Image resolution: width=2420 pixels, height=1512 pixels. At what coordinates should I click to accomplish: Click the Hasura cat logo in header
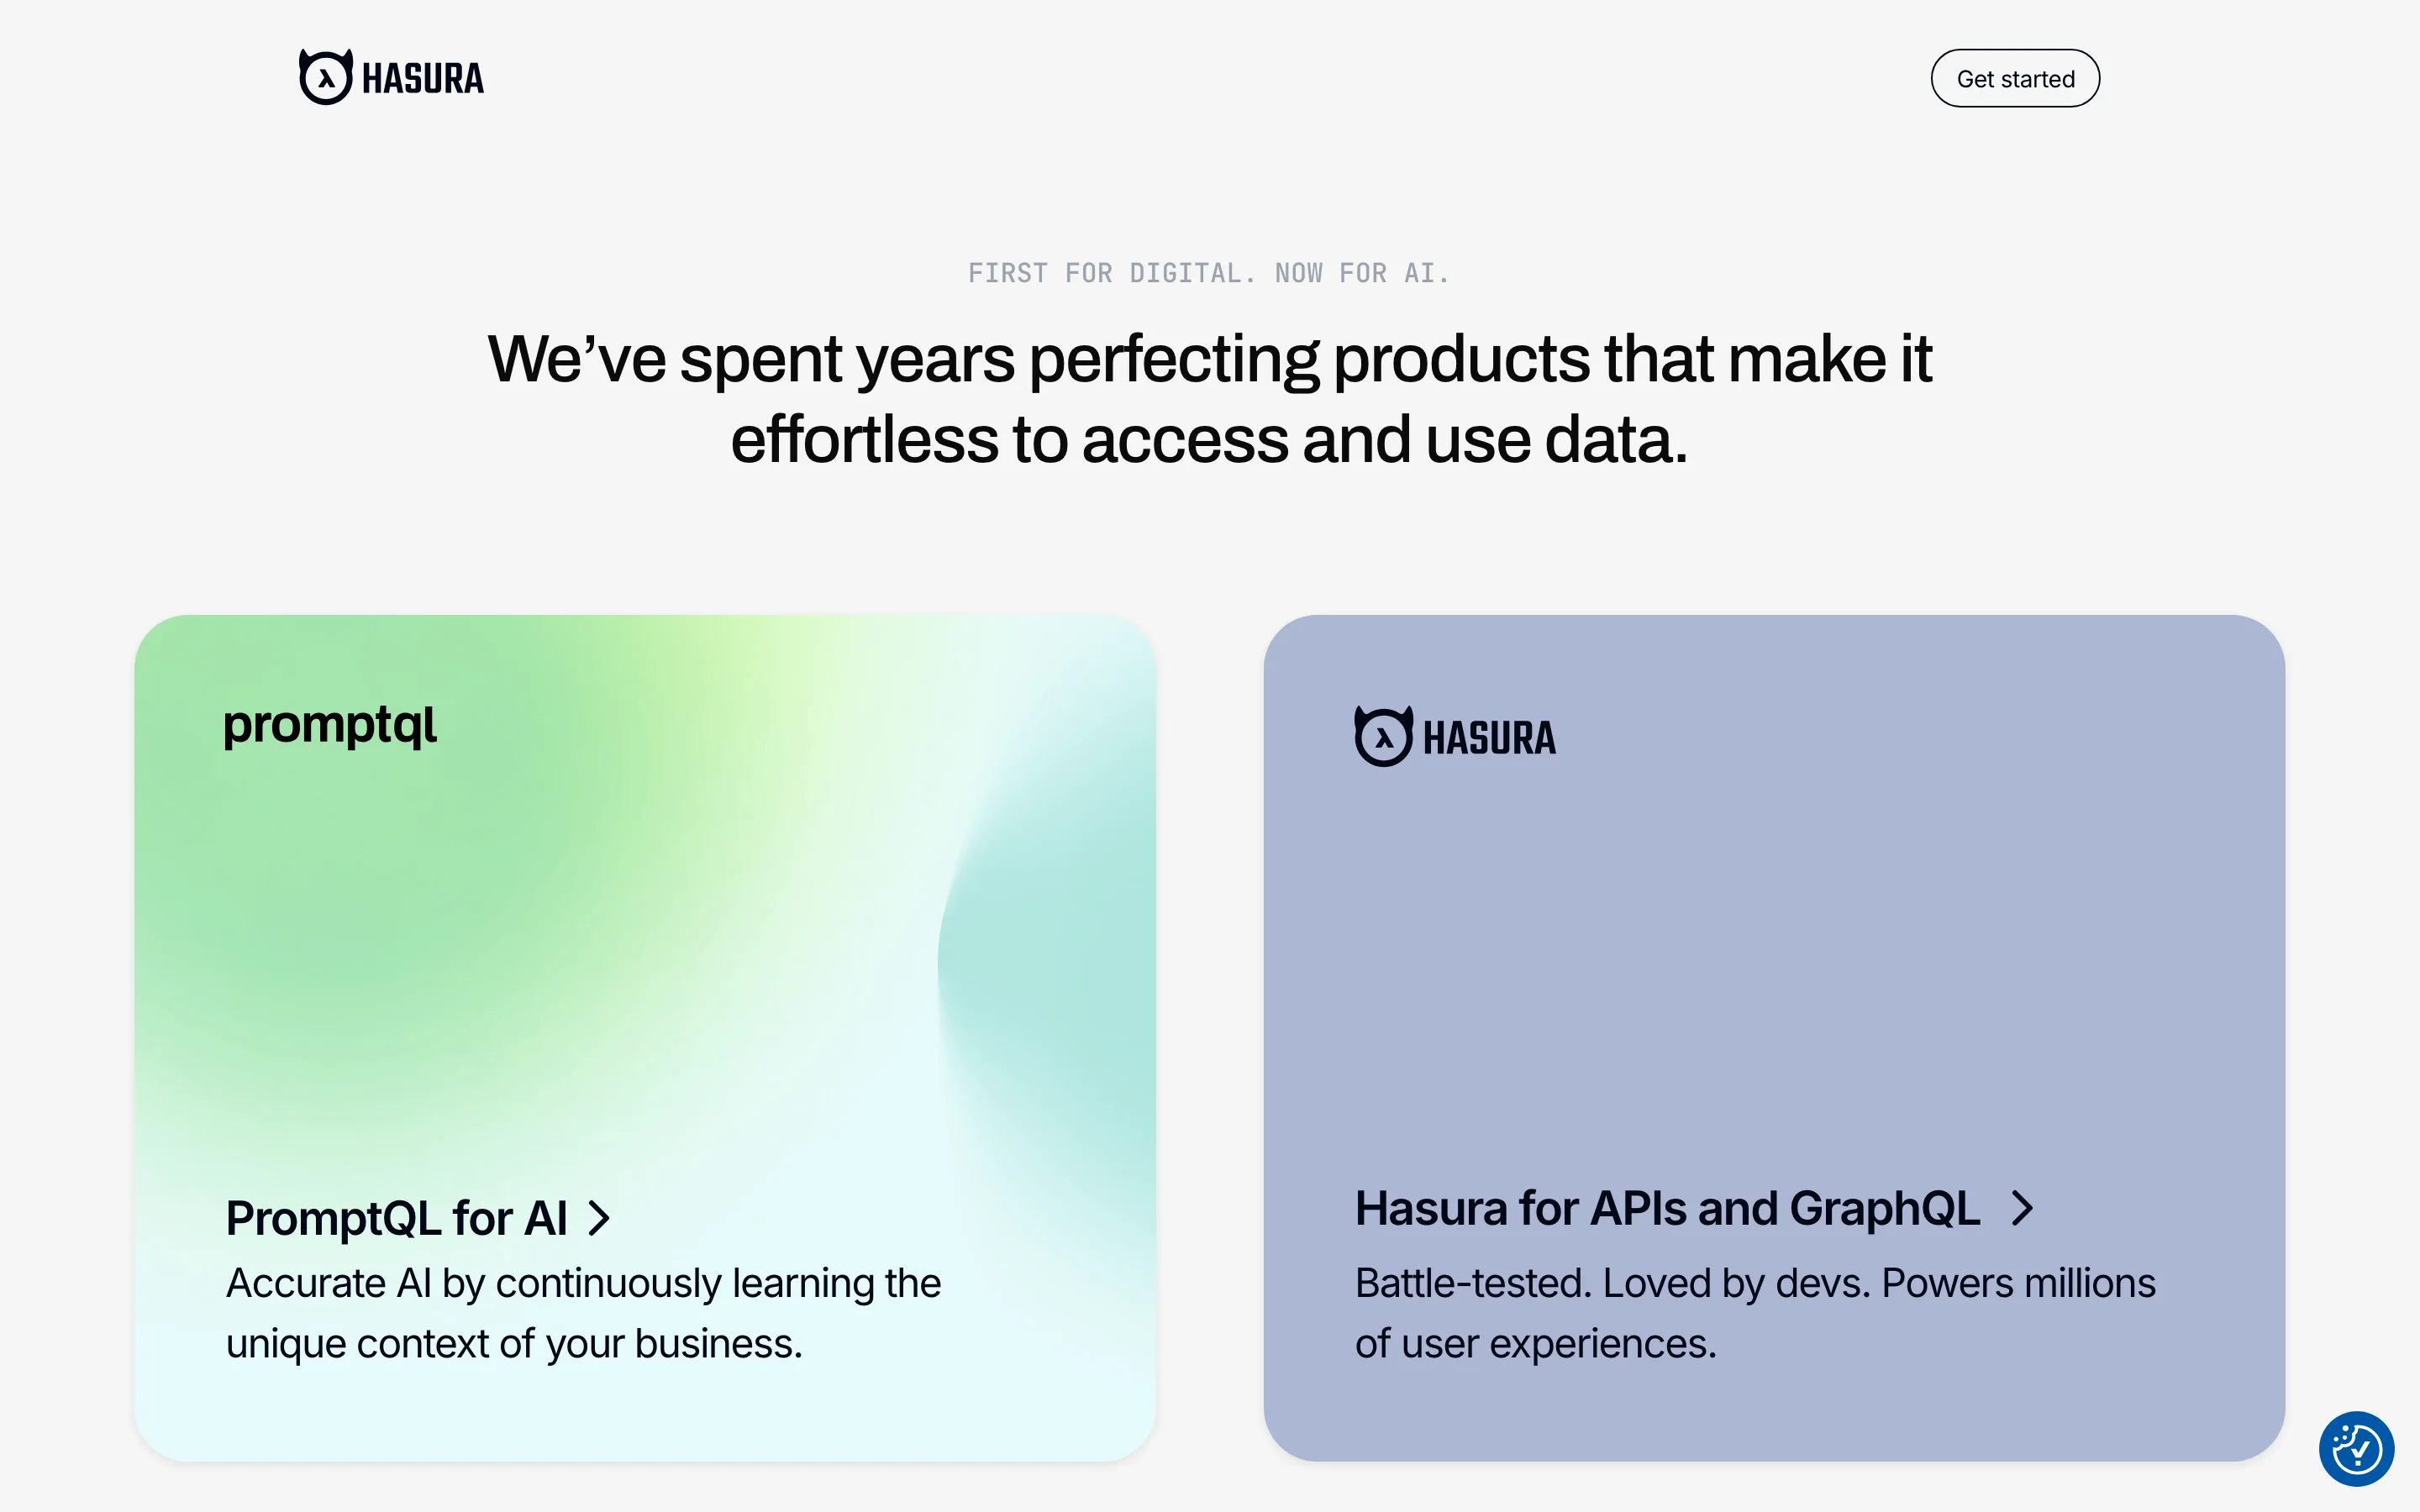coord(326,78)
